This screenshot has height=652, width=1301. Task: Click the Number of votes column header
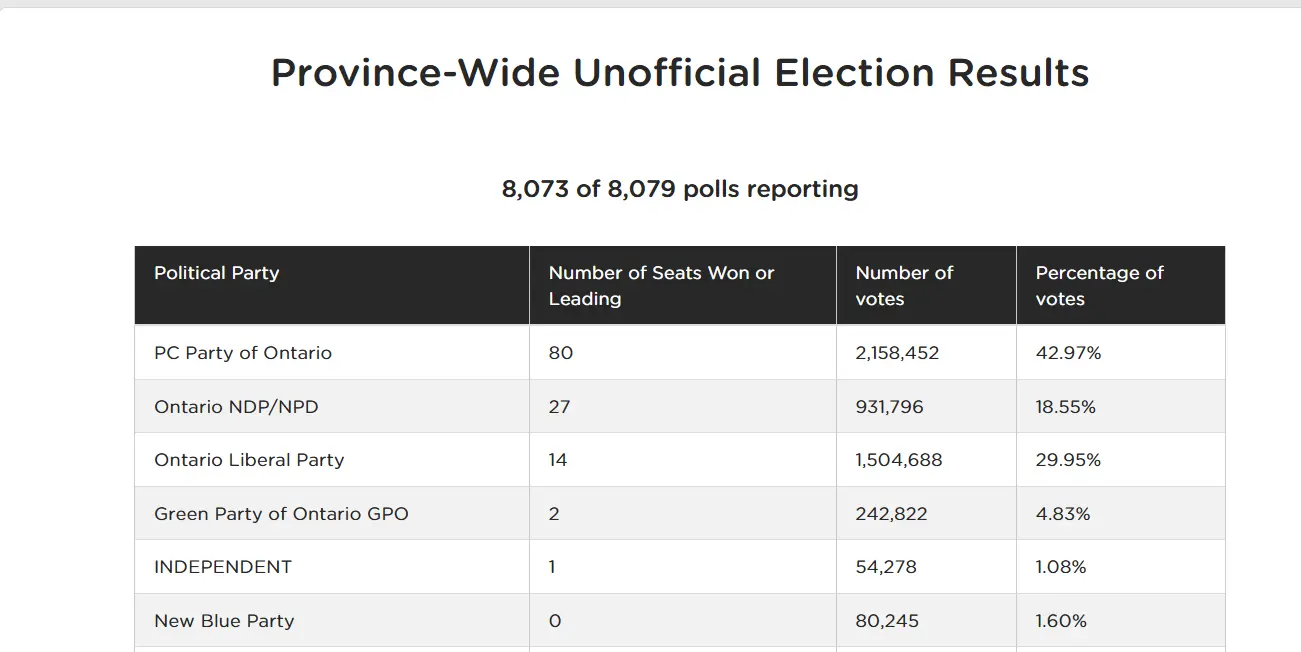point(904,286)
